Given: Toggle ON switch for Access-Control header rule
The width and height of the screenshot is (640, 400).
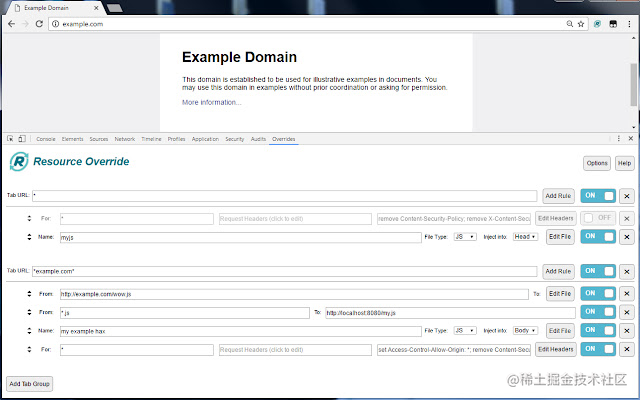Looking at the screenshot, I should point(598,349).
